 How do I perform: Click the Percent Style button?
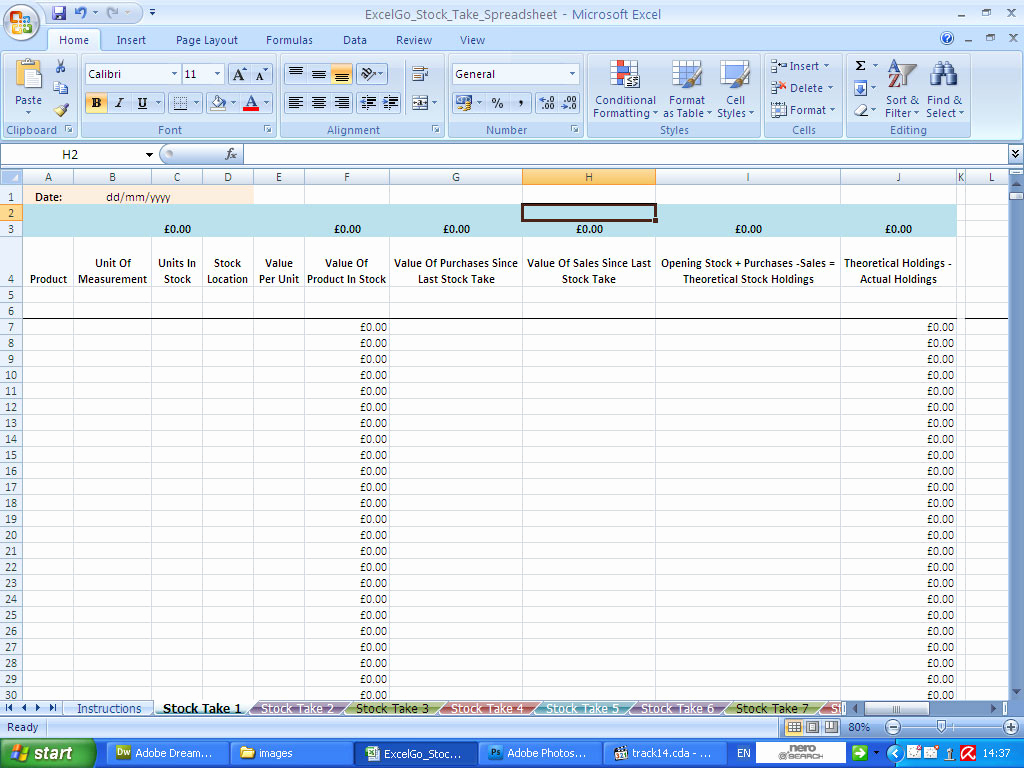497,103
